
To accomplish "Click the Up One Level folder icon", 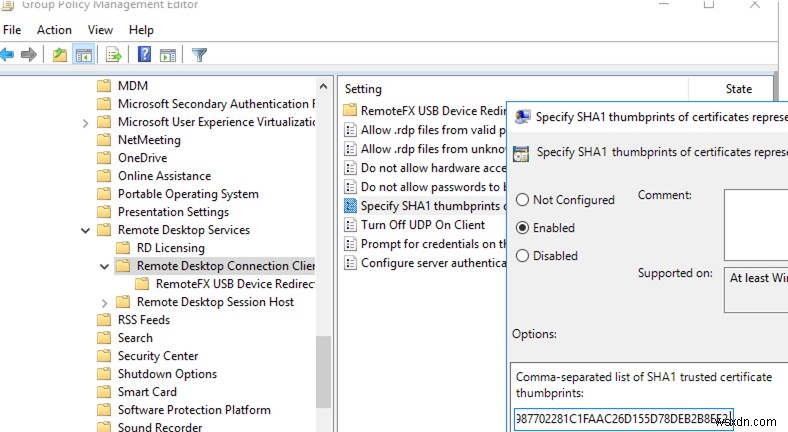I will point(61,55).
